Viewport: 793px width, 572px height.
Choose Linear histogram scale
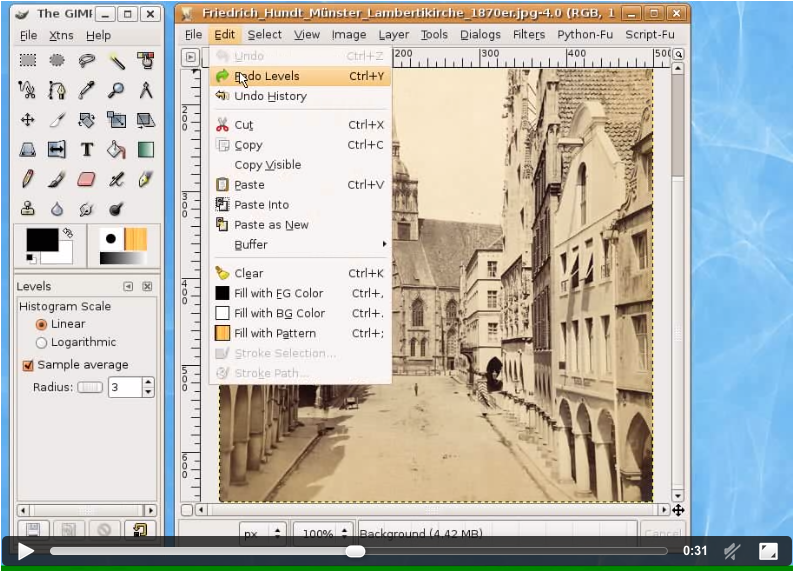pos(41,324)
